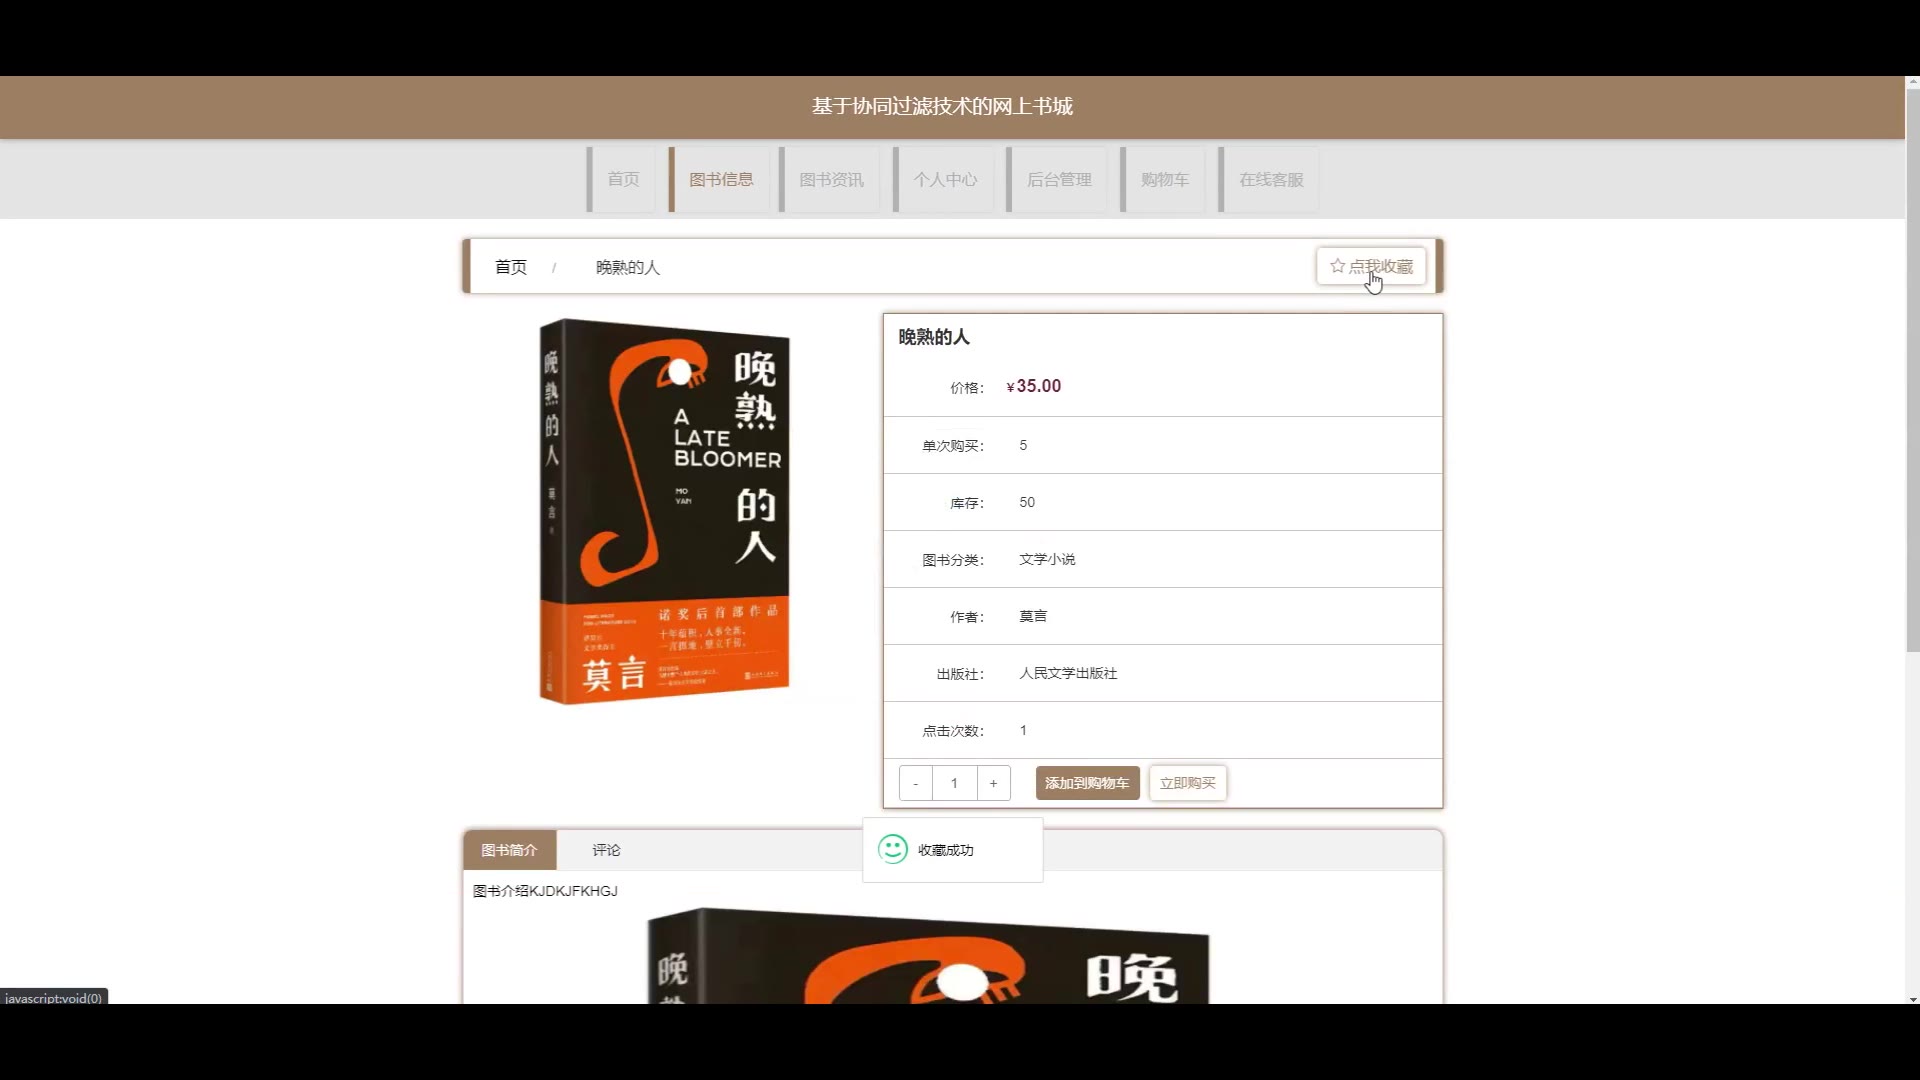Open the 首页 navigation menu item
The image size is (1920, 1080).
[x=623, y=179]
